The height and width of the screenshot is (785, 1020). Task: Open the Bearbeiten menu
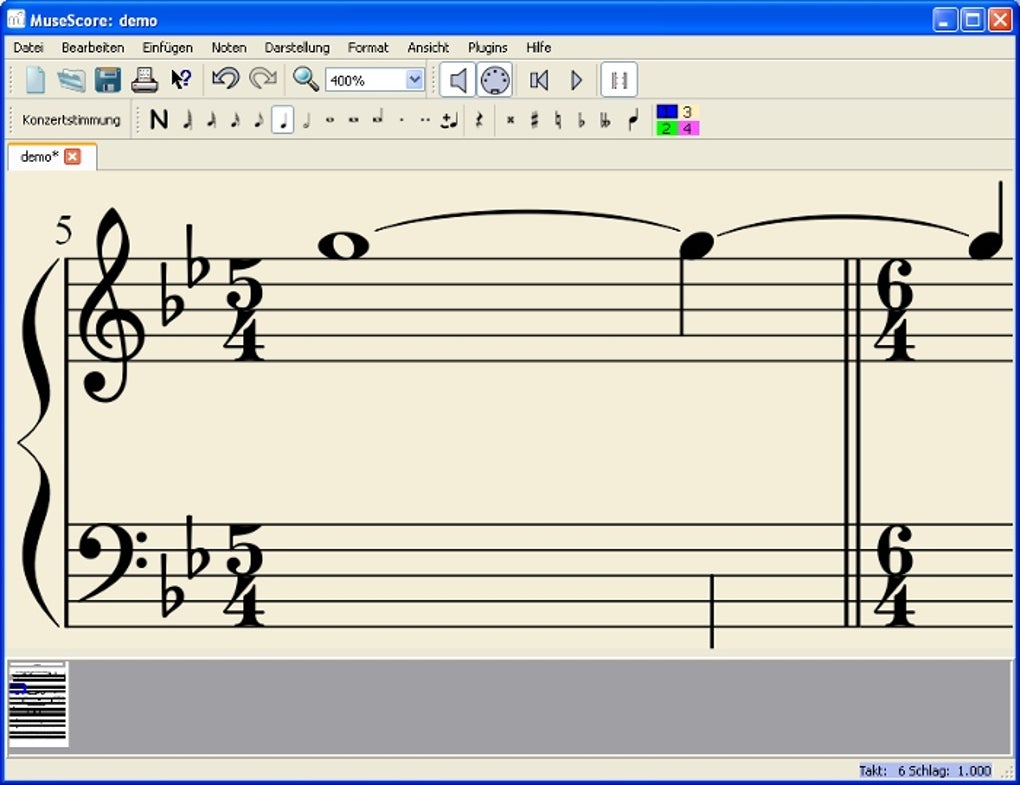click(93, 47)
